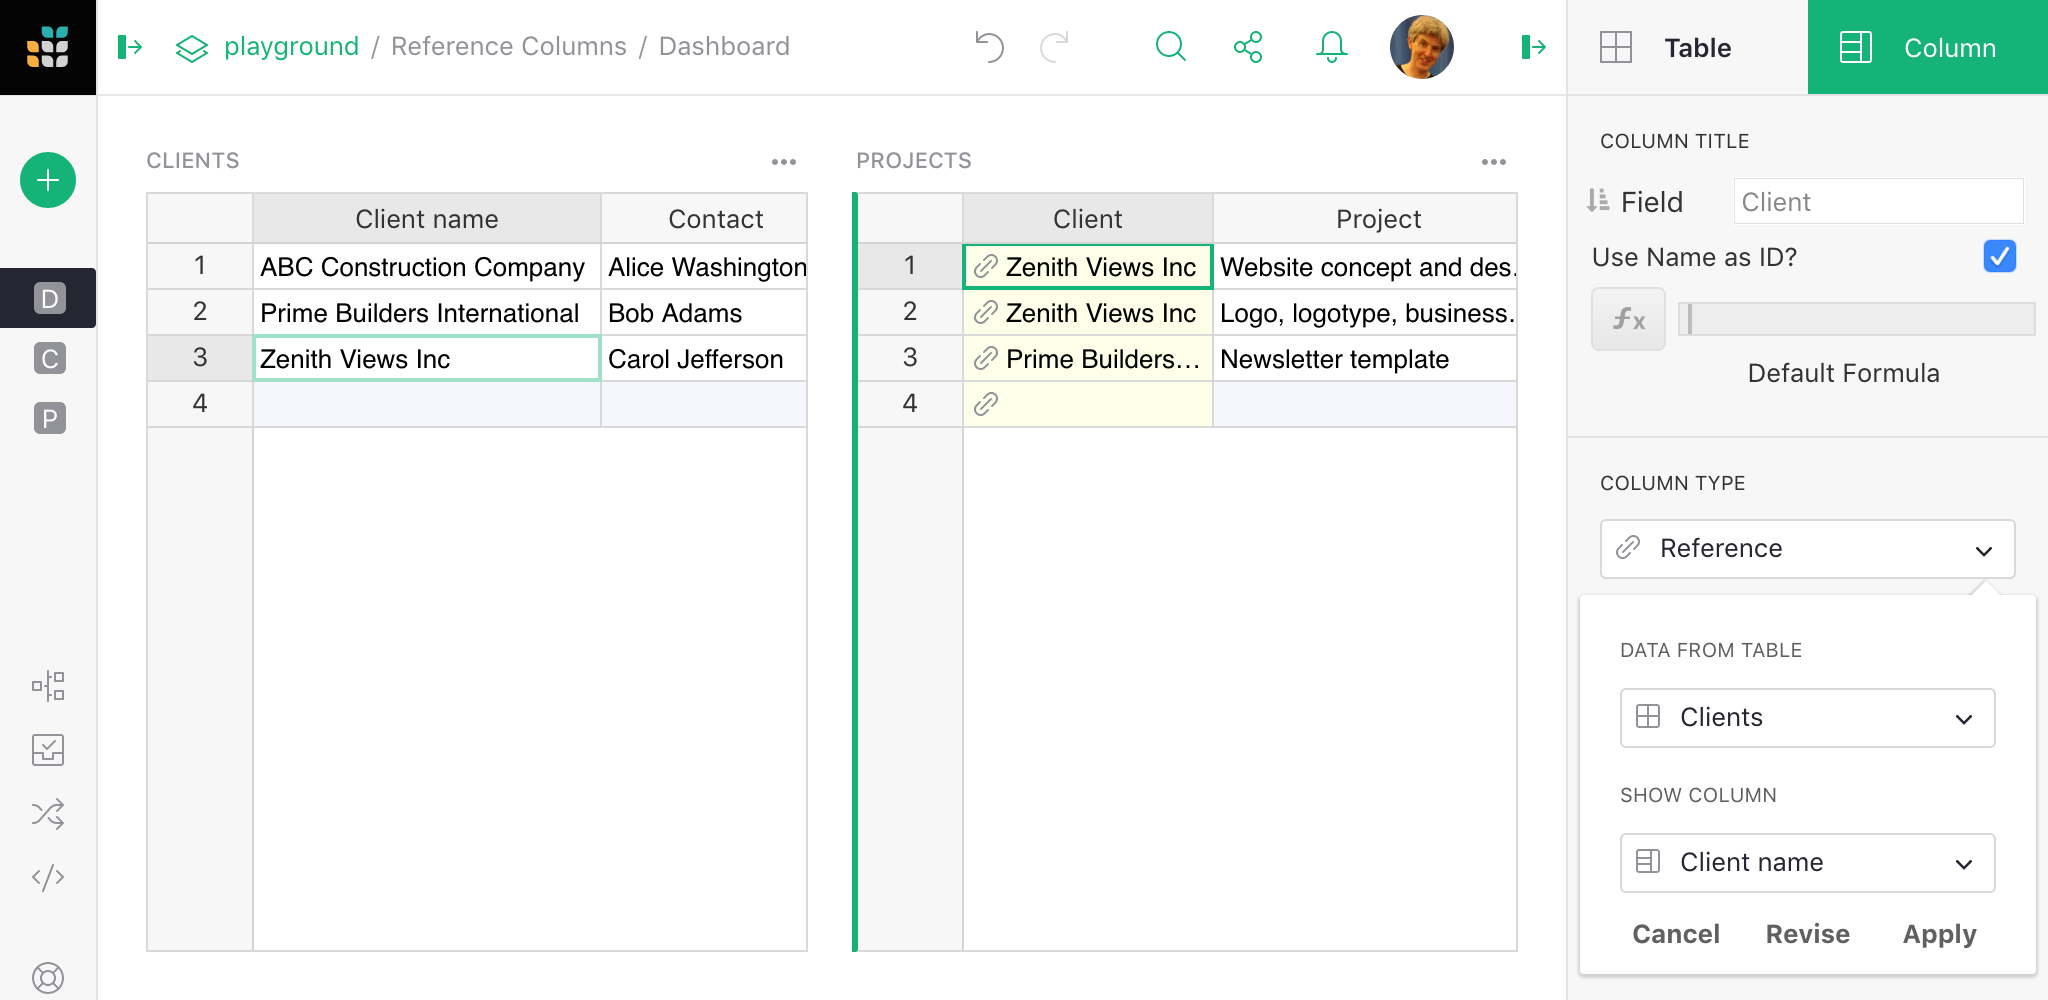Open the Code View icon in sidebar
The image size is (2048, 1000).
pos(48,877)
